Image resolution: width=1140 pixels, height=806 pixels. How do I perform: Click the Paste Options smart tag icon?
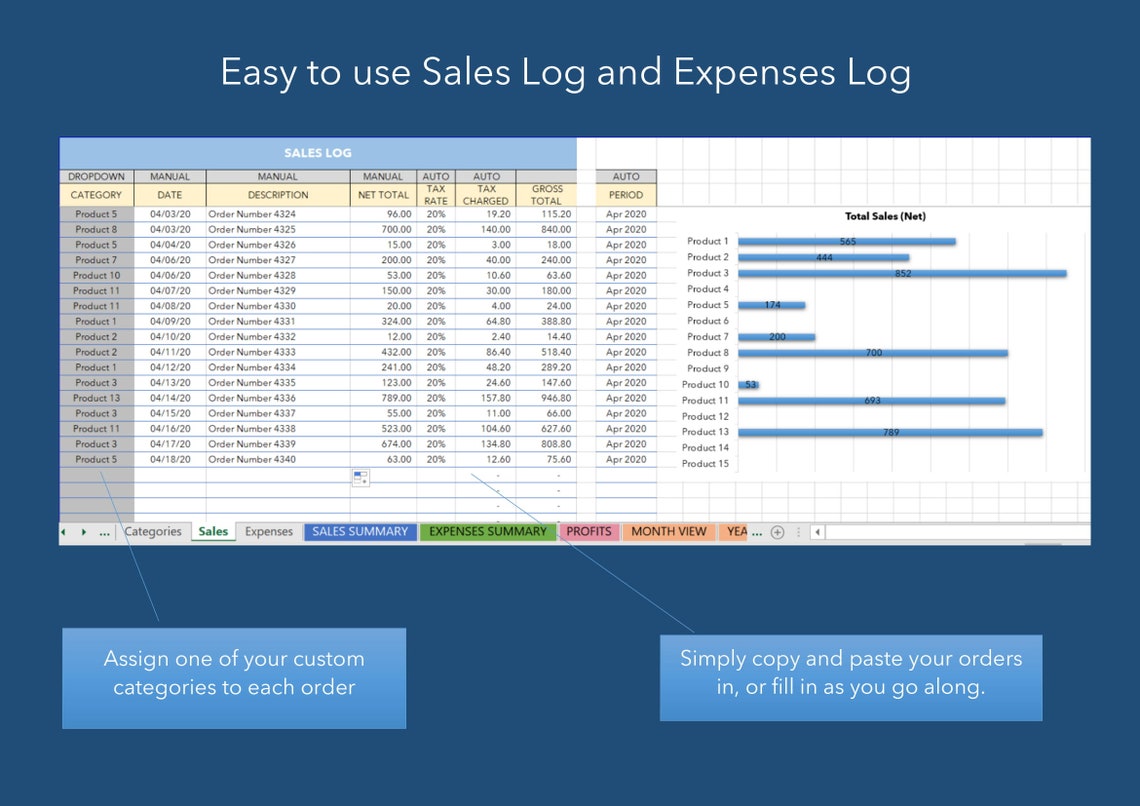click(360, 477)
